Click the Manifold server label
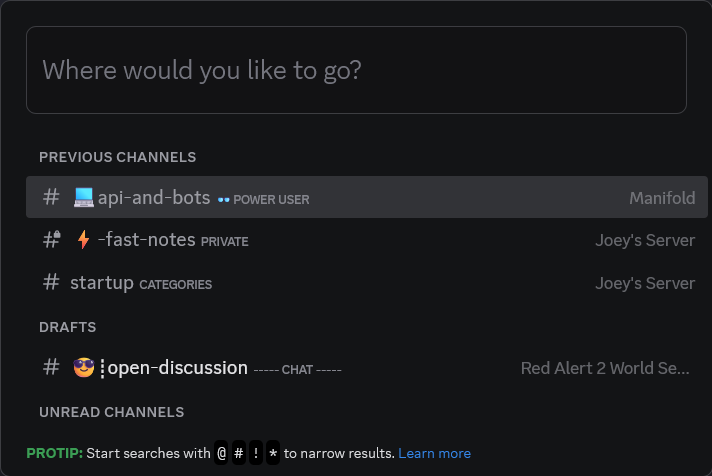This screenshot has height=476, width=712. [662, 198]
